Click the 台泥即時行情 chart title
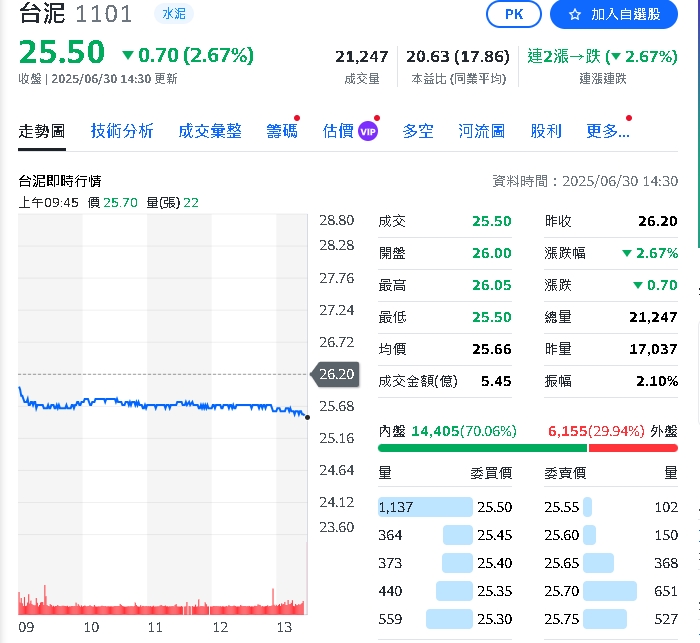Viewport: 700px width, 643px height. coord(60,181)
